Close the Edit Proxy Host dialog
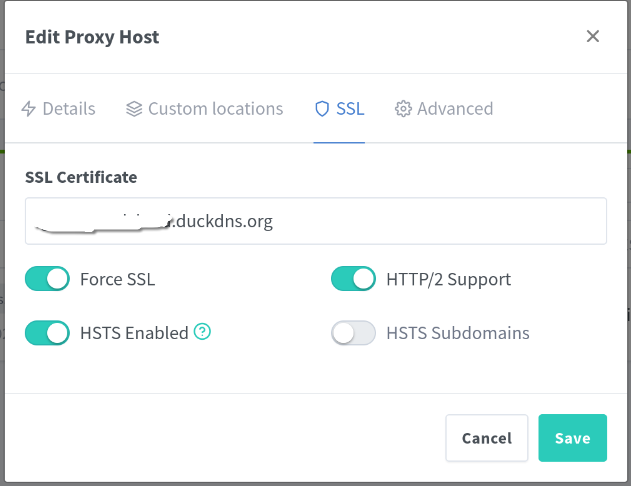The width and height of the screenshot is (631, 486). [x=593, y=37]
